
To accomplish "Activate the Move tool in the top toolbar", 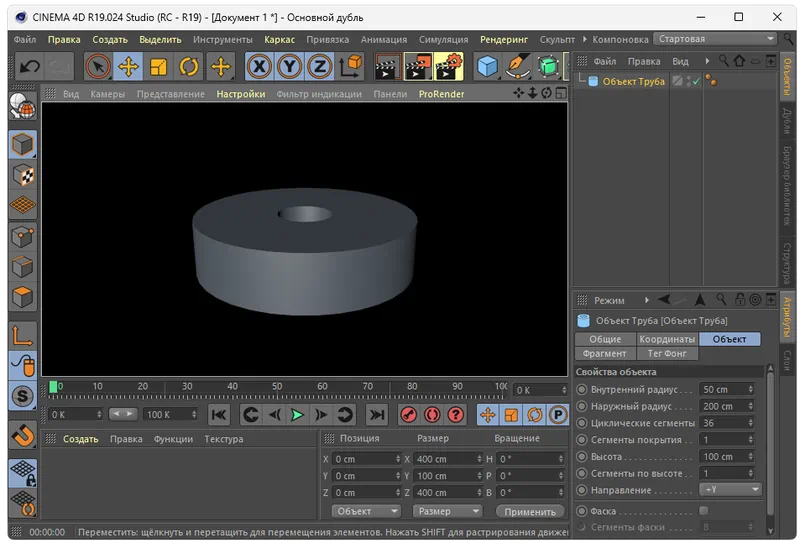I will pos(128,66).
